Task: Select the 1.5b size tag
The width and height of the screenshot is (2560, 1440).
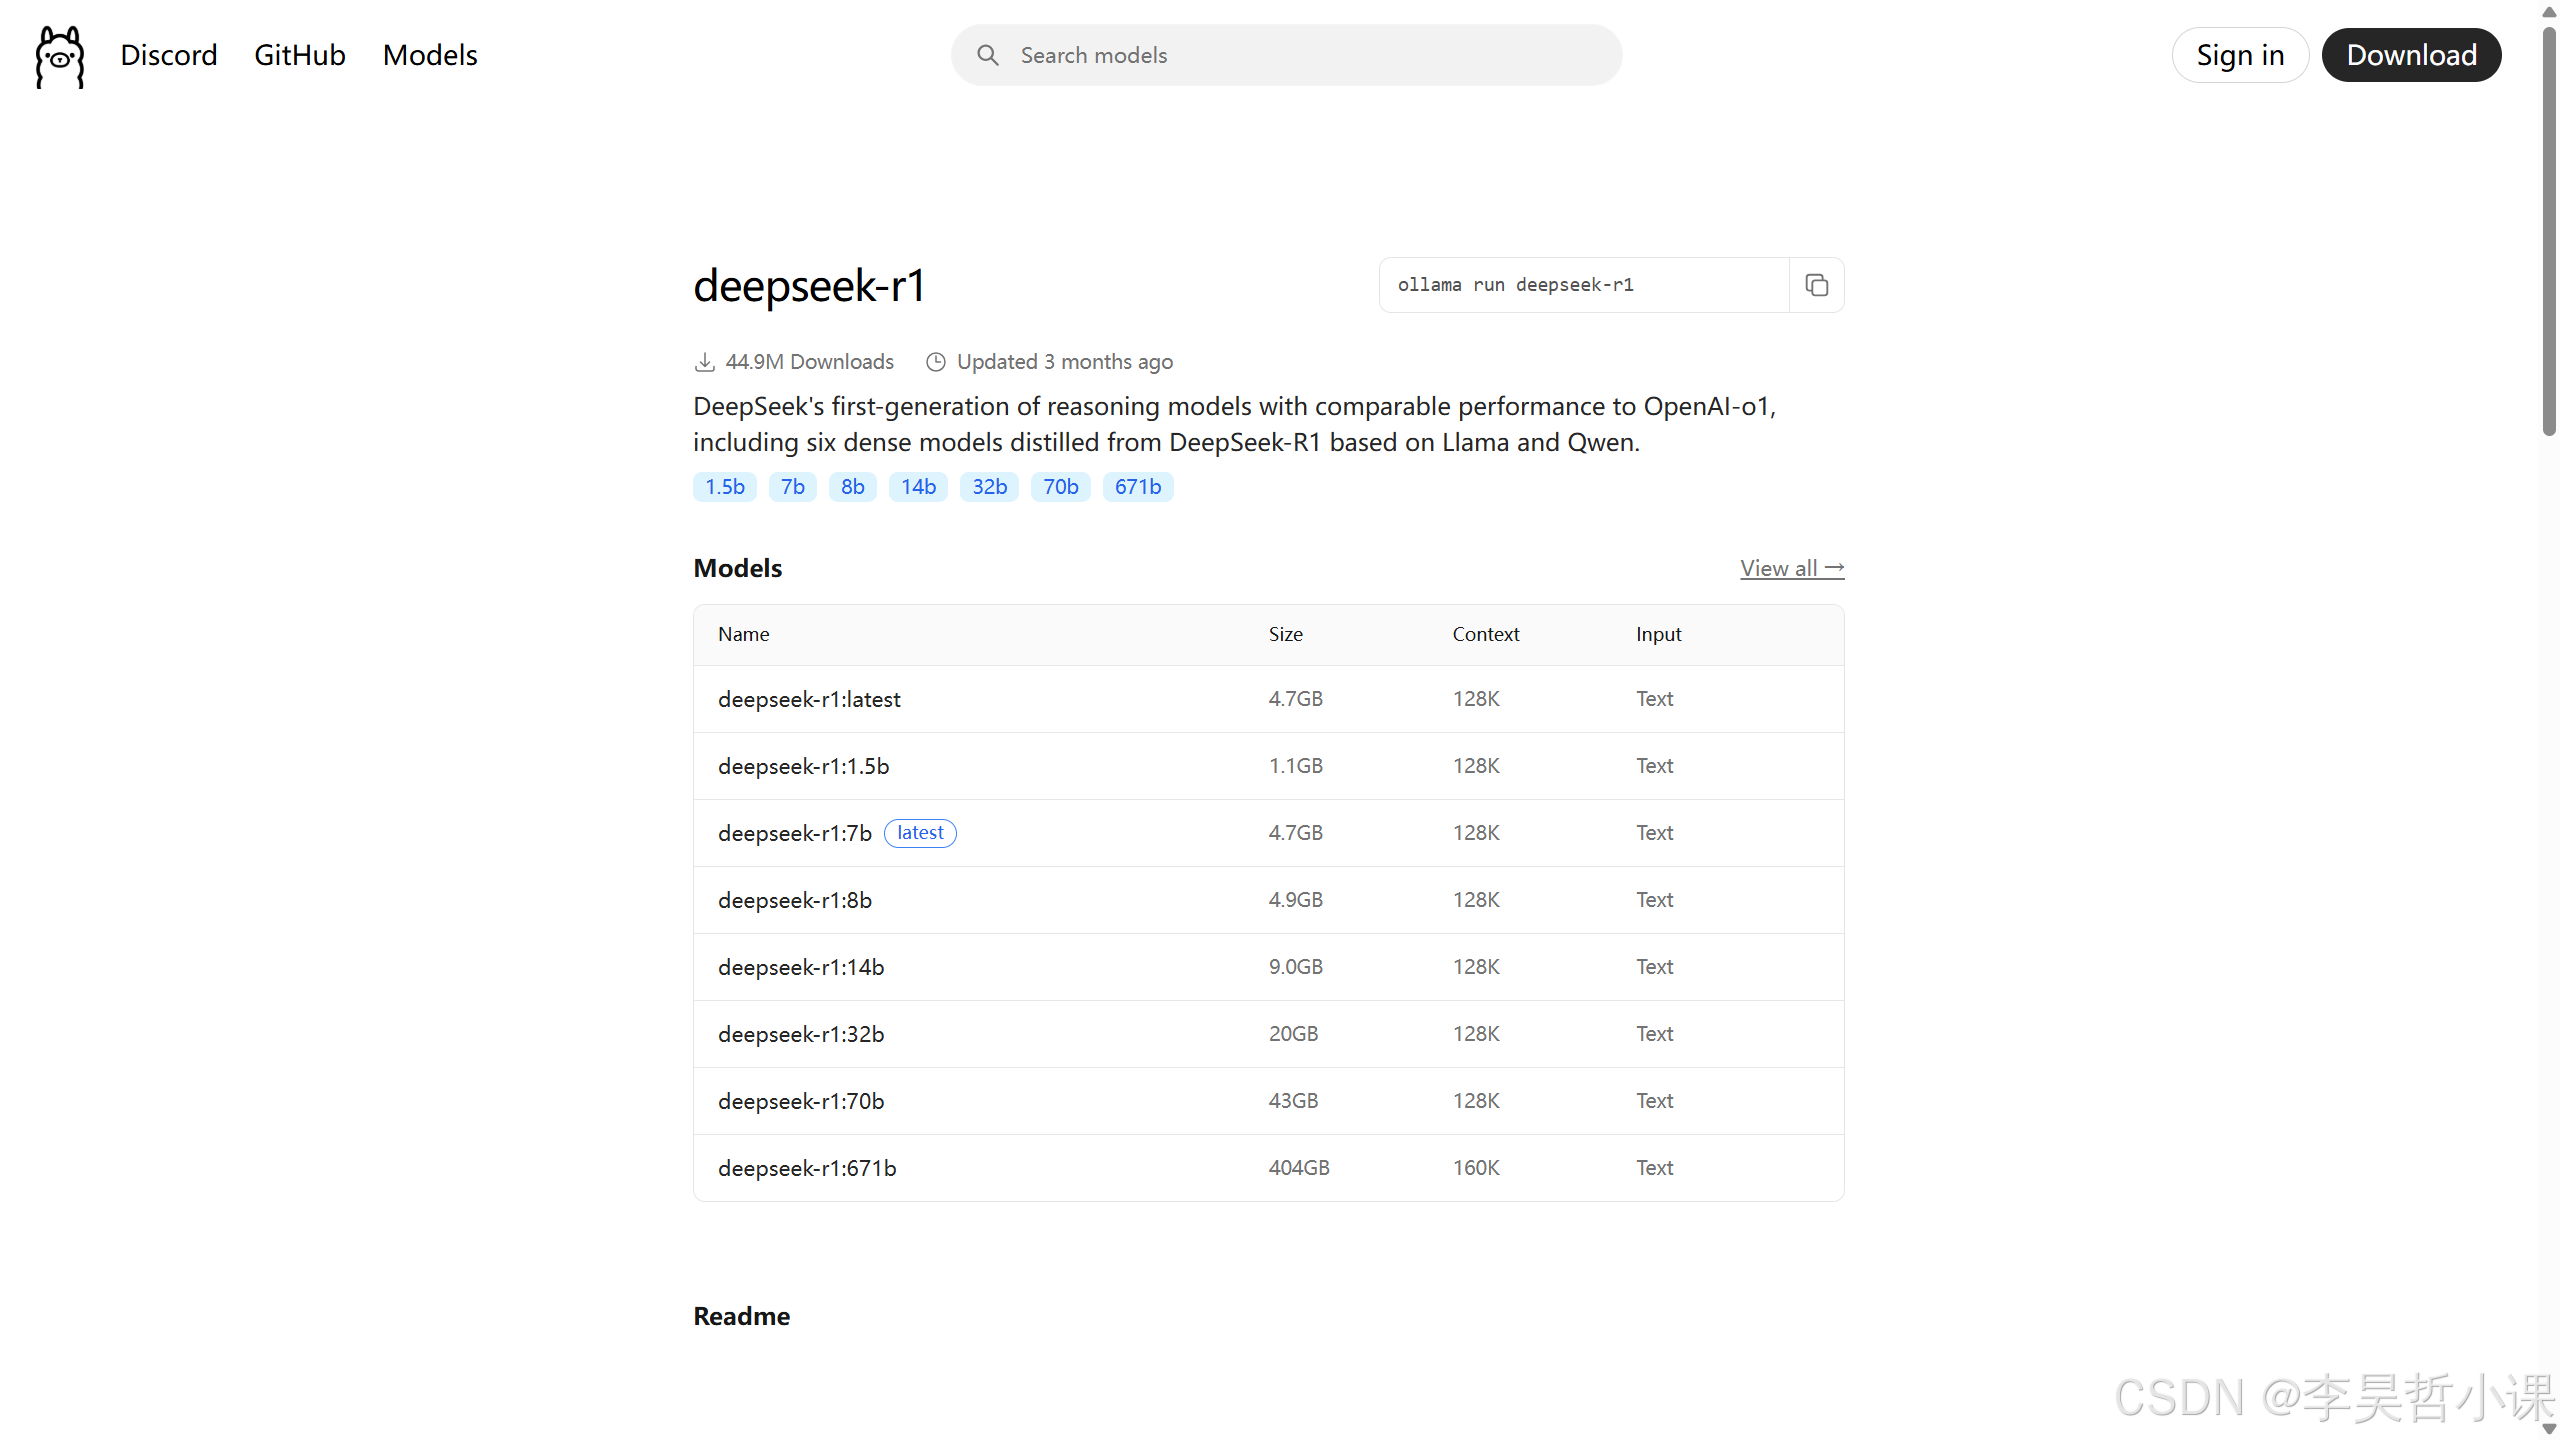Action: 724,487
